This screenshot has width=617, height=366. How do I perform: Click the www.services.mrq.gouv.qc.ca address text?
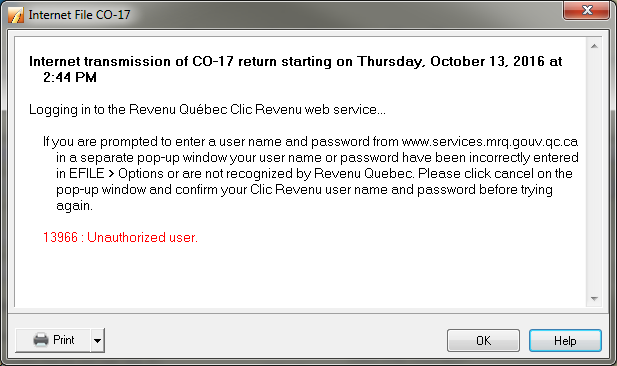click(490, 142)
